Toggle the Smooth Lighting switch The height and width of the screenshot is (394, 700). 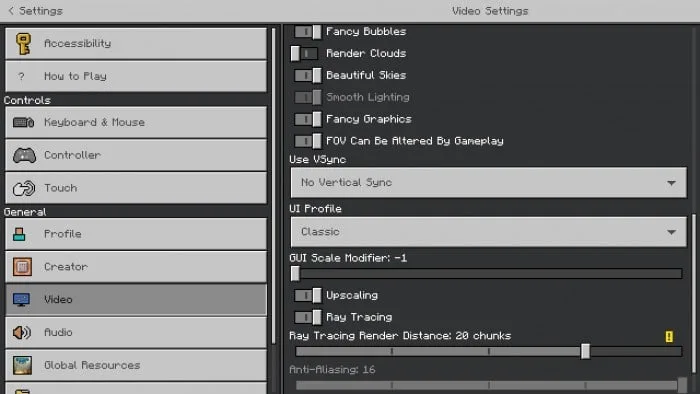point(307,97)
